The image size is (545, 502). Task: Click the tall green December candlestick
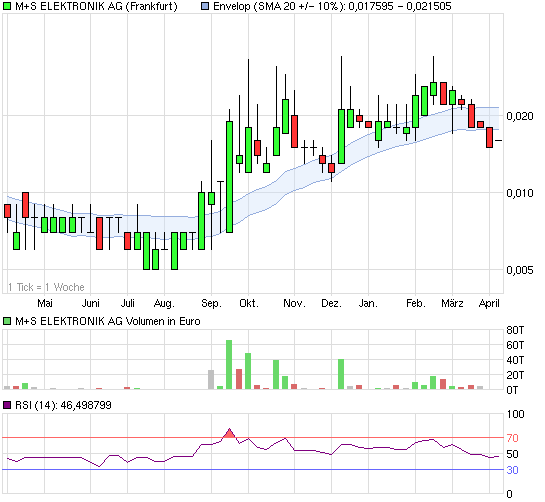(x=341, y=136)
